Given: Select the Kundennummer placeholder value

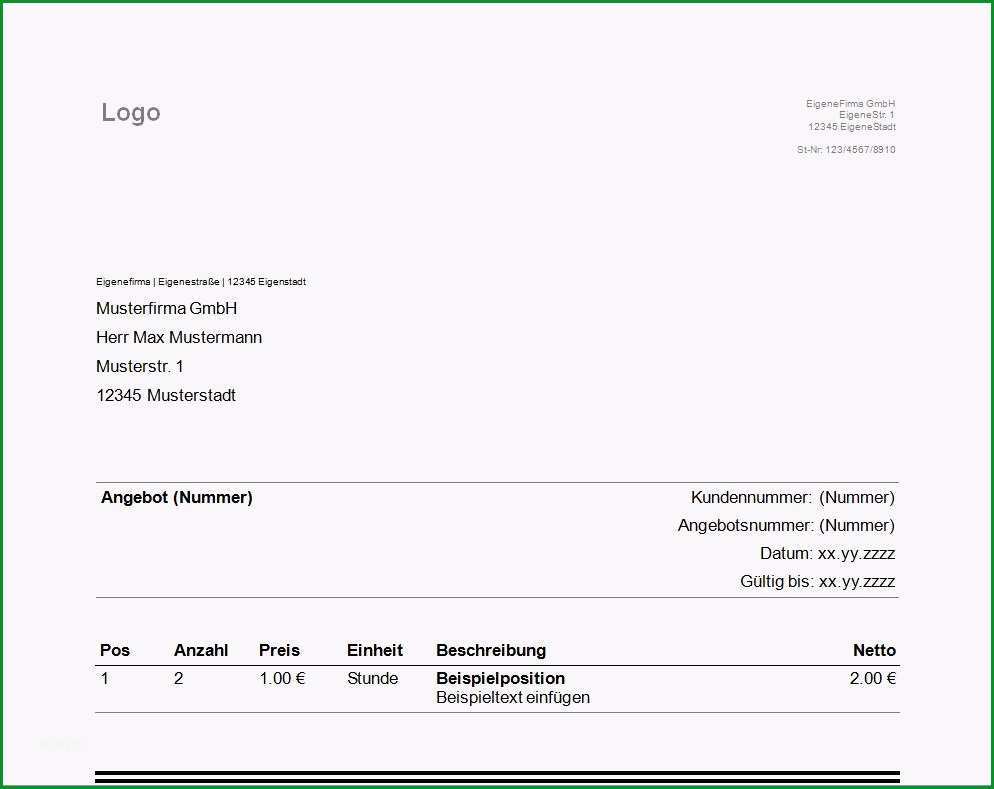Looking at the screenshot, I should 856,497.
